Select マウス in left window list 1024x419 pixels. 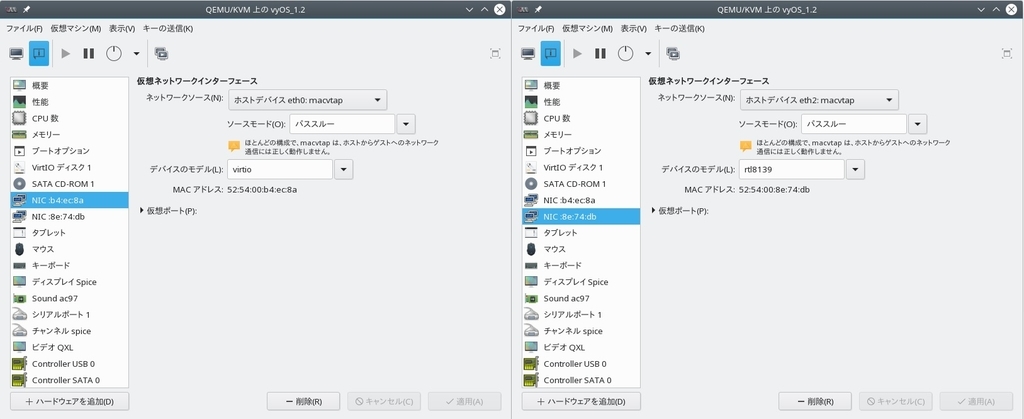click(69, 249)
